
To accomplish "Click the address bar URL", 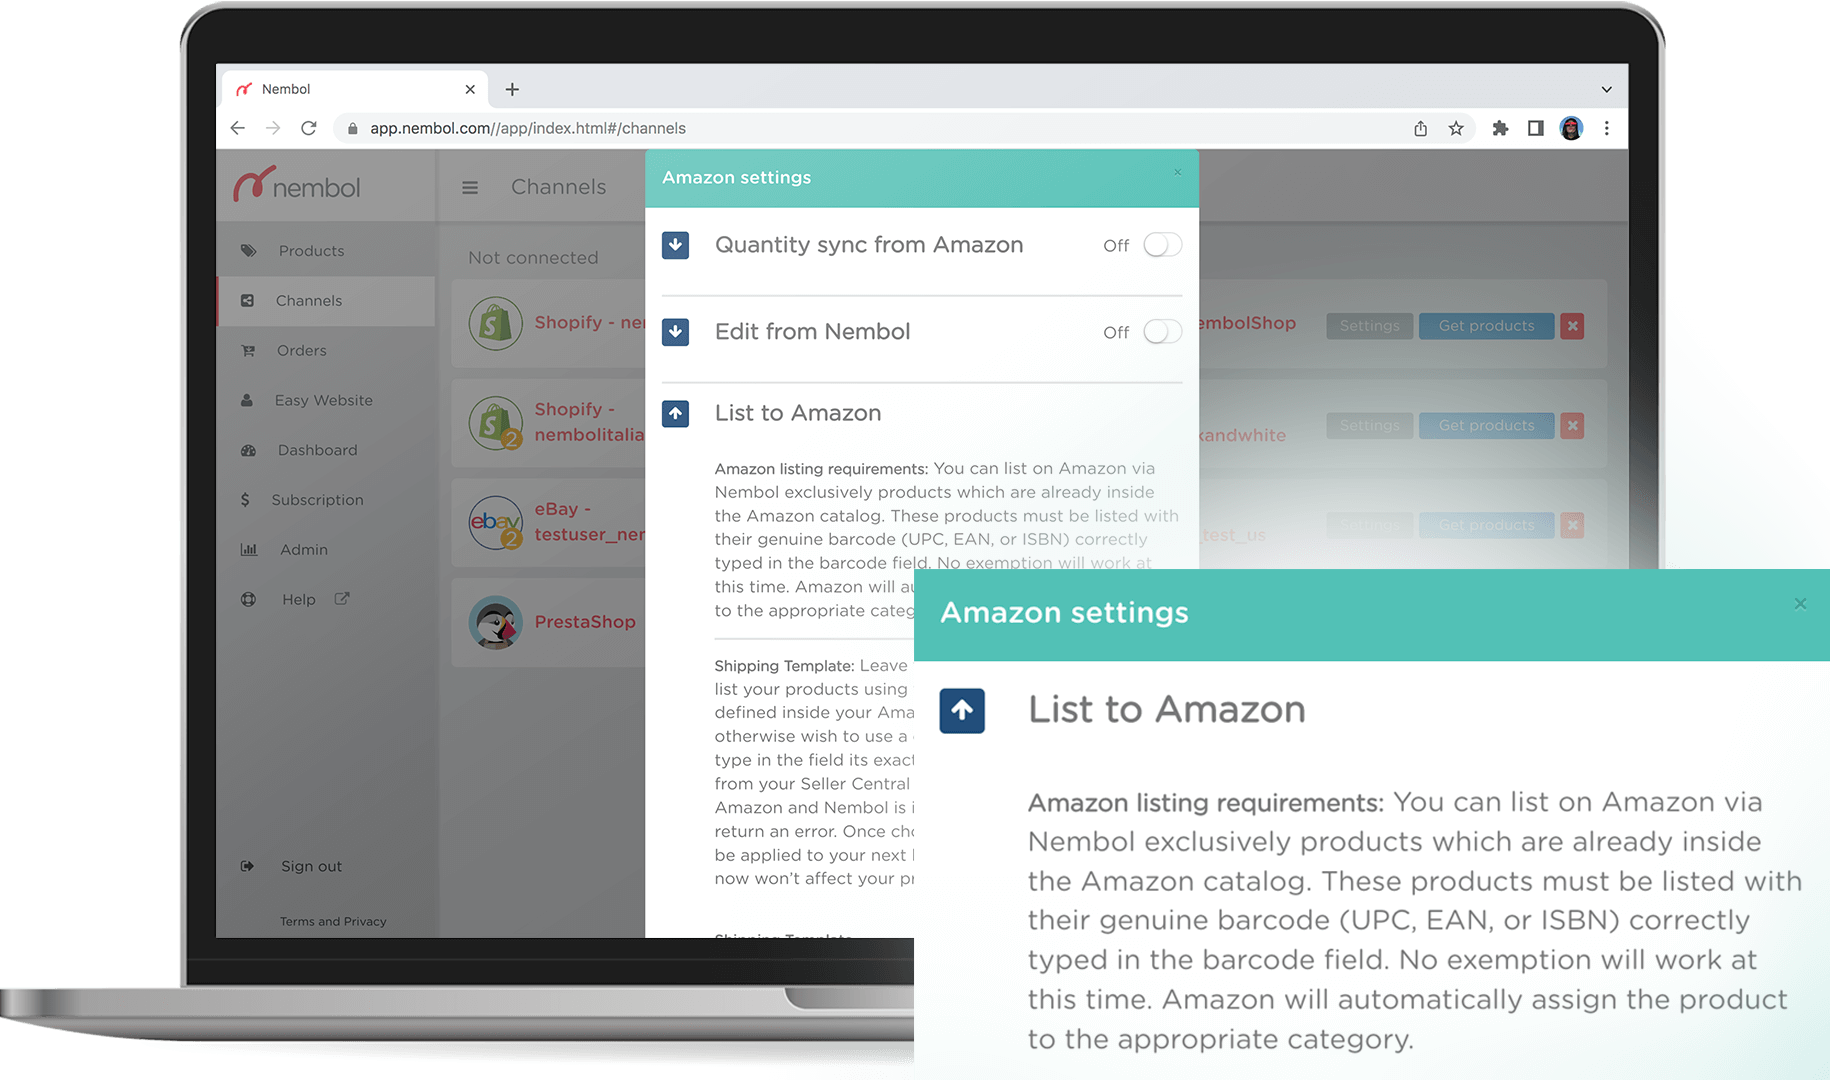I will tap(528, 128).
